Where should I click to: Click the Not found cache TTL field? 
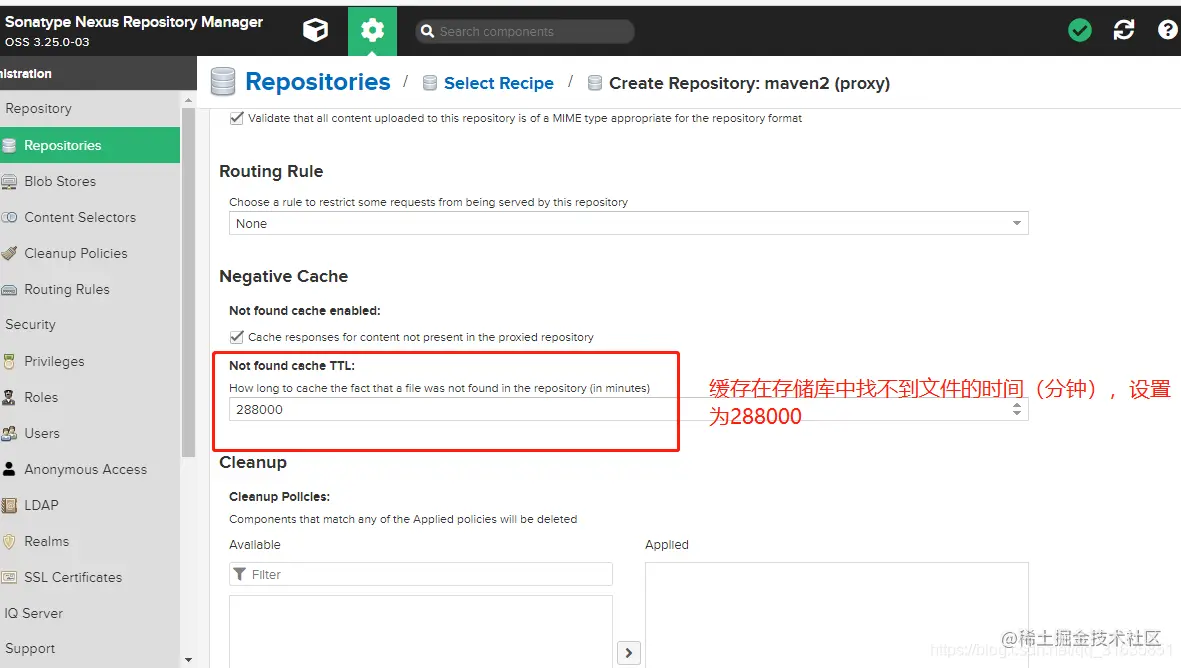click(629, 409)
